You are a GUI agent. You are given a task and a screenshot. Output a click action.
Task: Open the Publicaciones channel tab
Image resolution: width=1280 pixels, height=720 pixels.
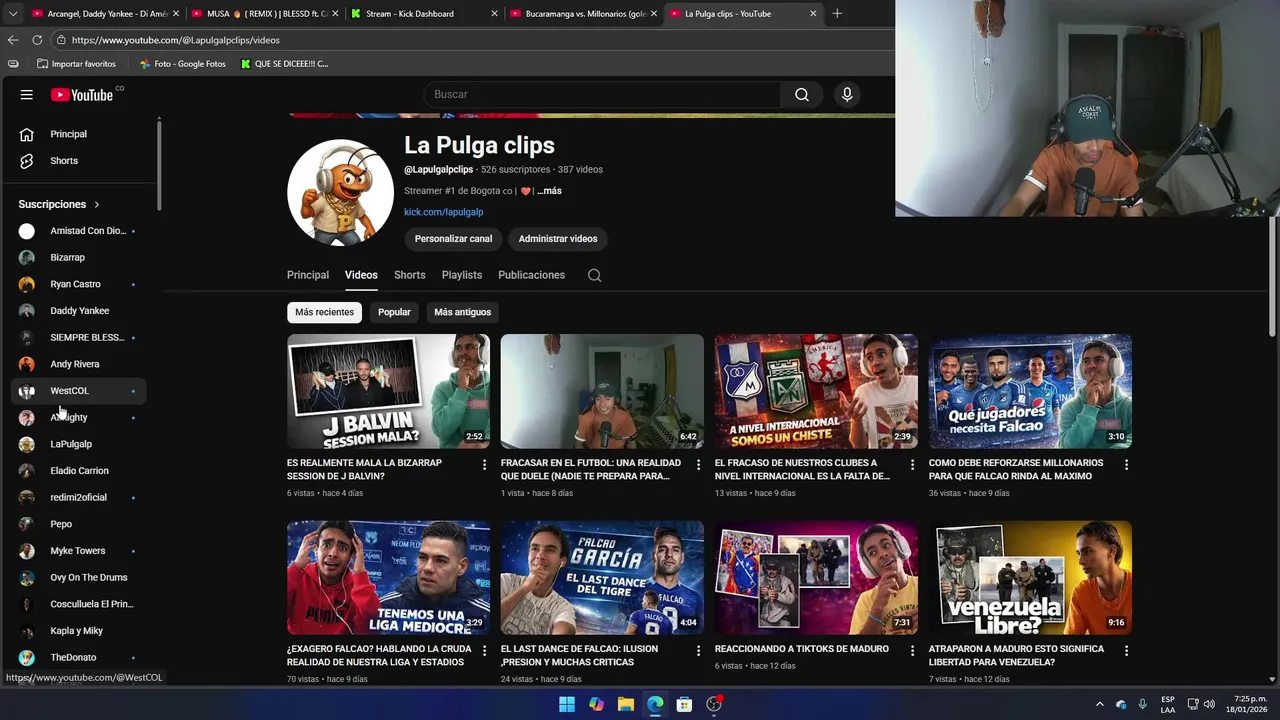coord(531,275)
